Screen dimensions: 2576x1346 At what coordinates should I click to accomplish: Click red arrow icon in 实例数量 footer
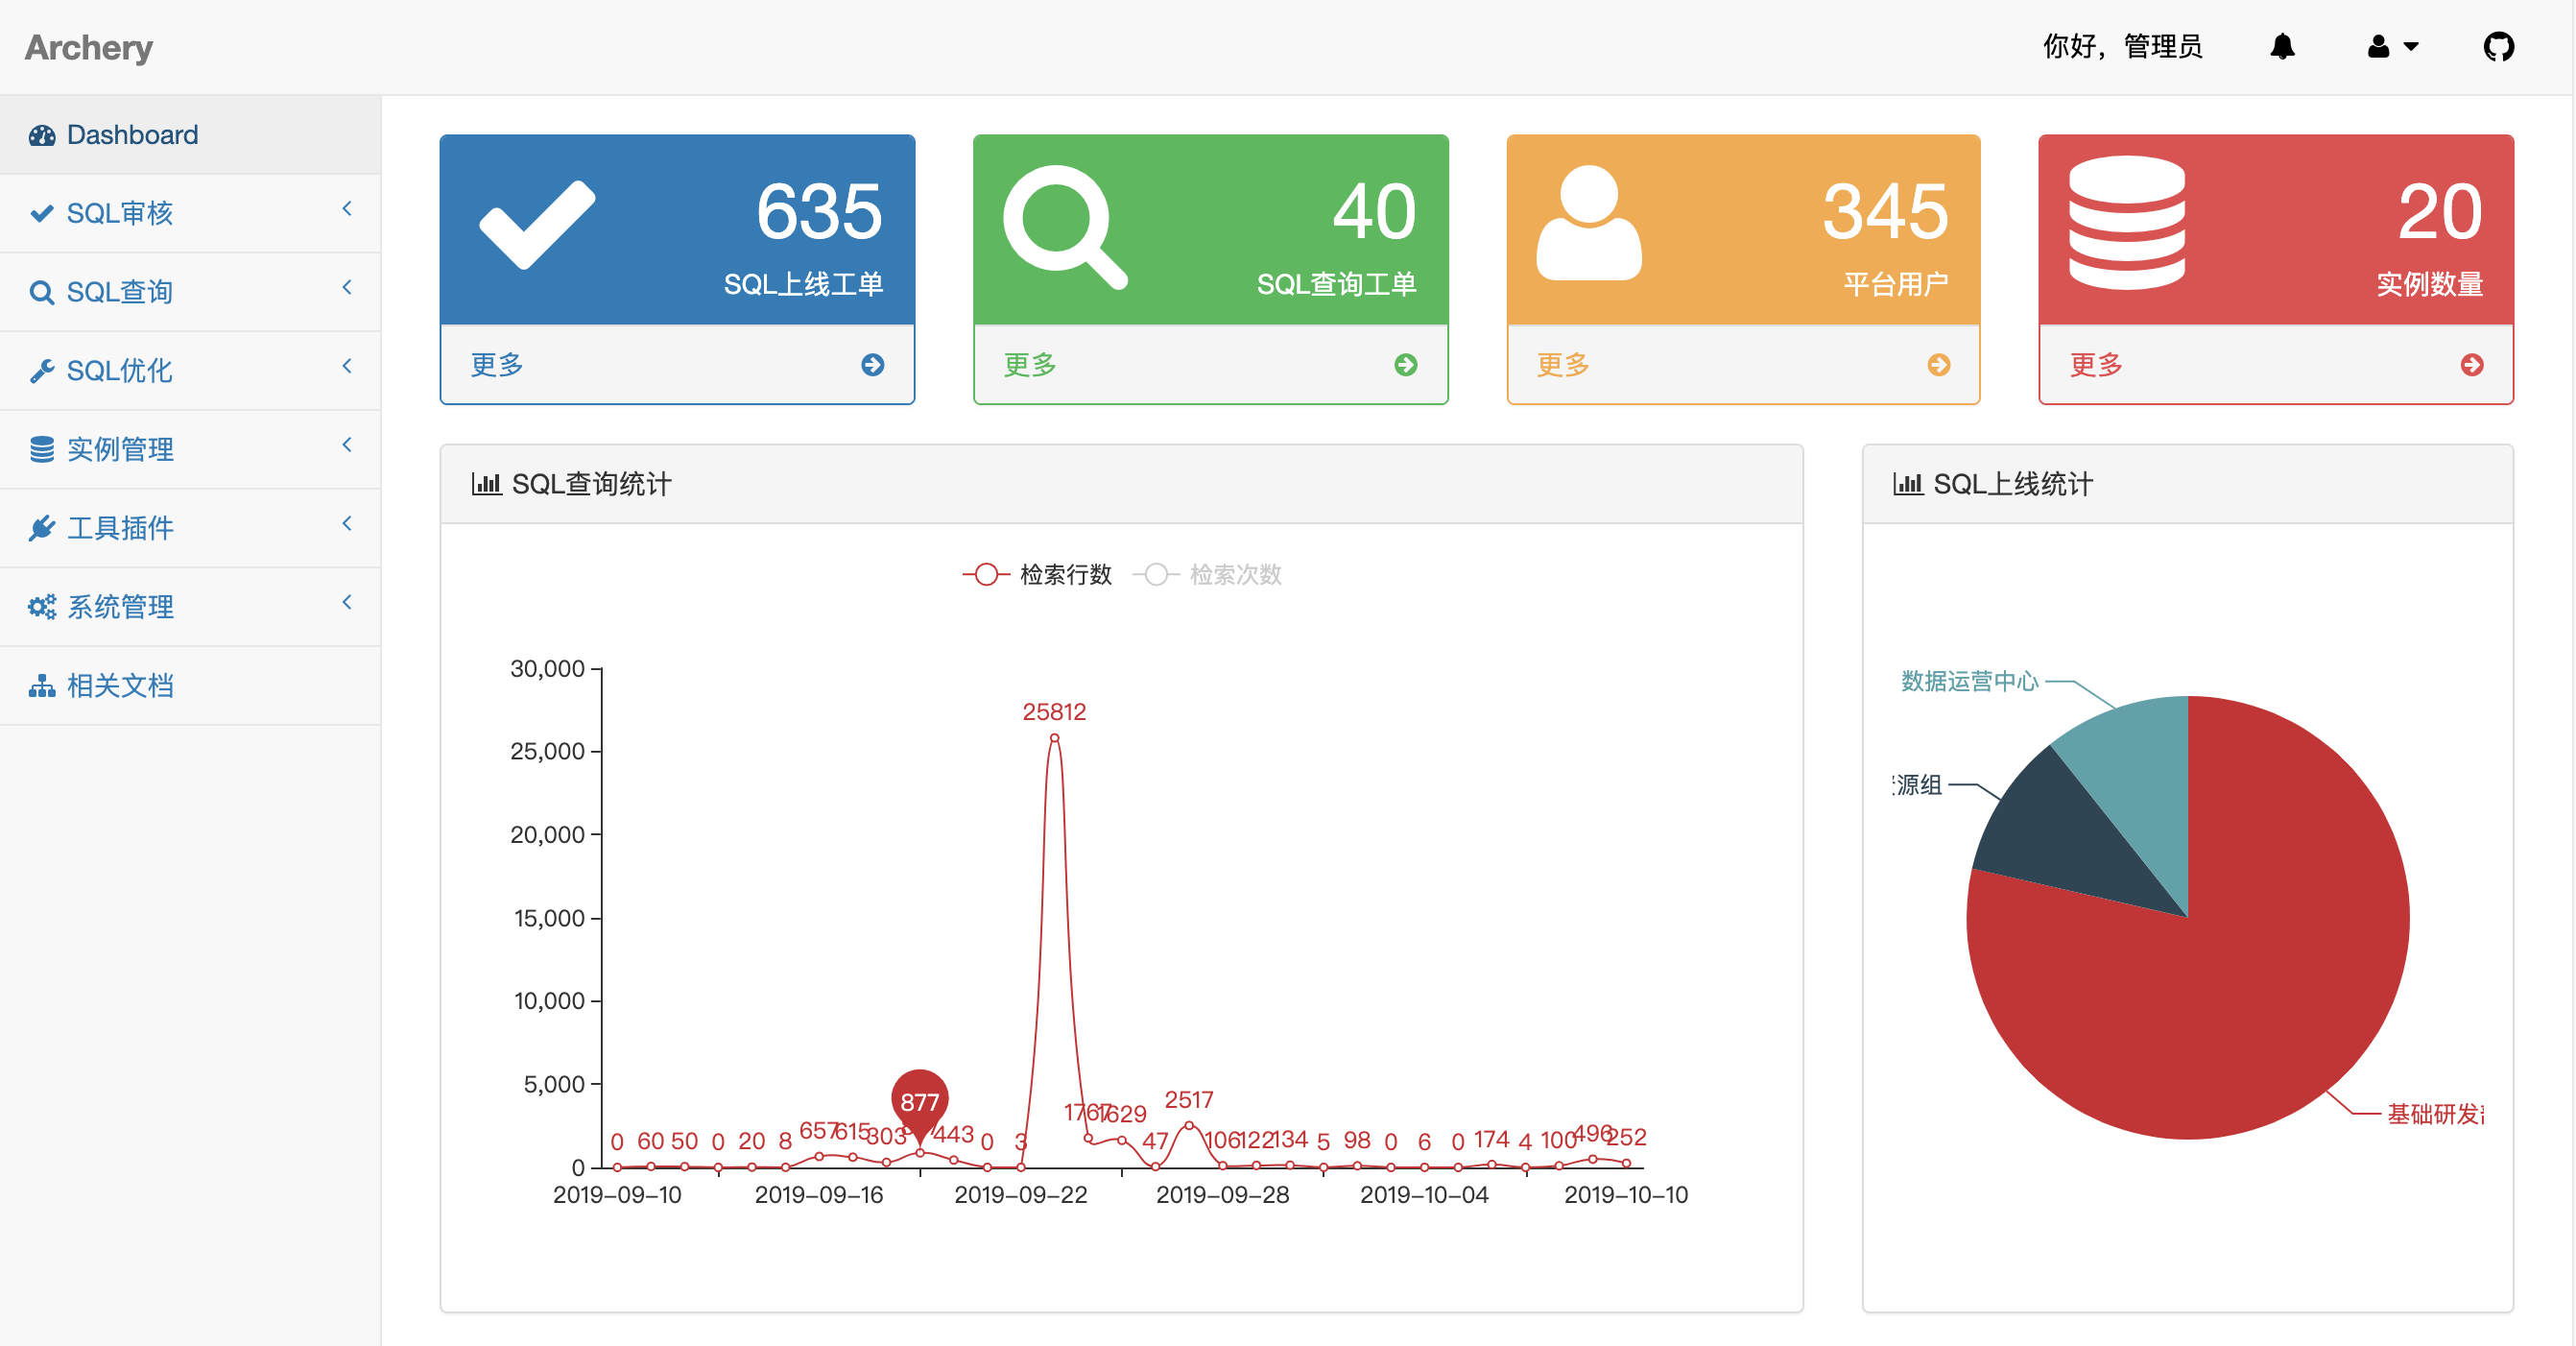pos(2472,365)
